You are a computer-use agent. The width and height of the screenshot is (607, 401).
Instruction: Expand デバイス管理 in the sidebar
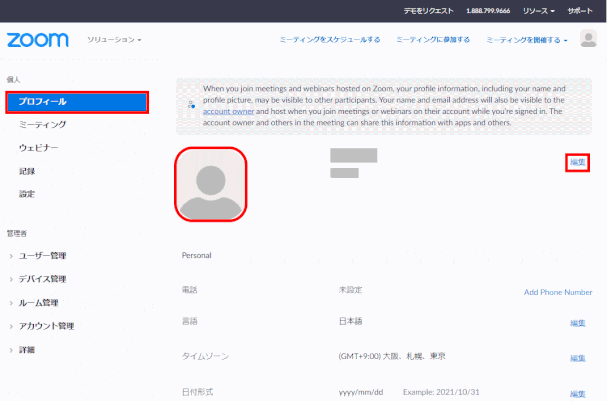click(43, 279)
